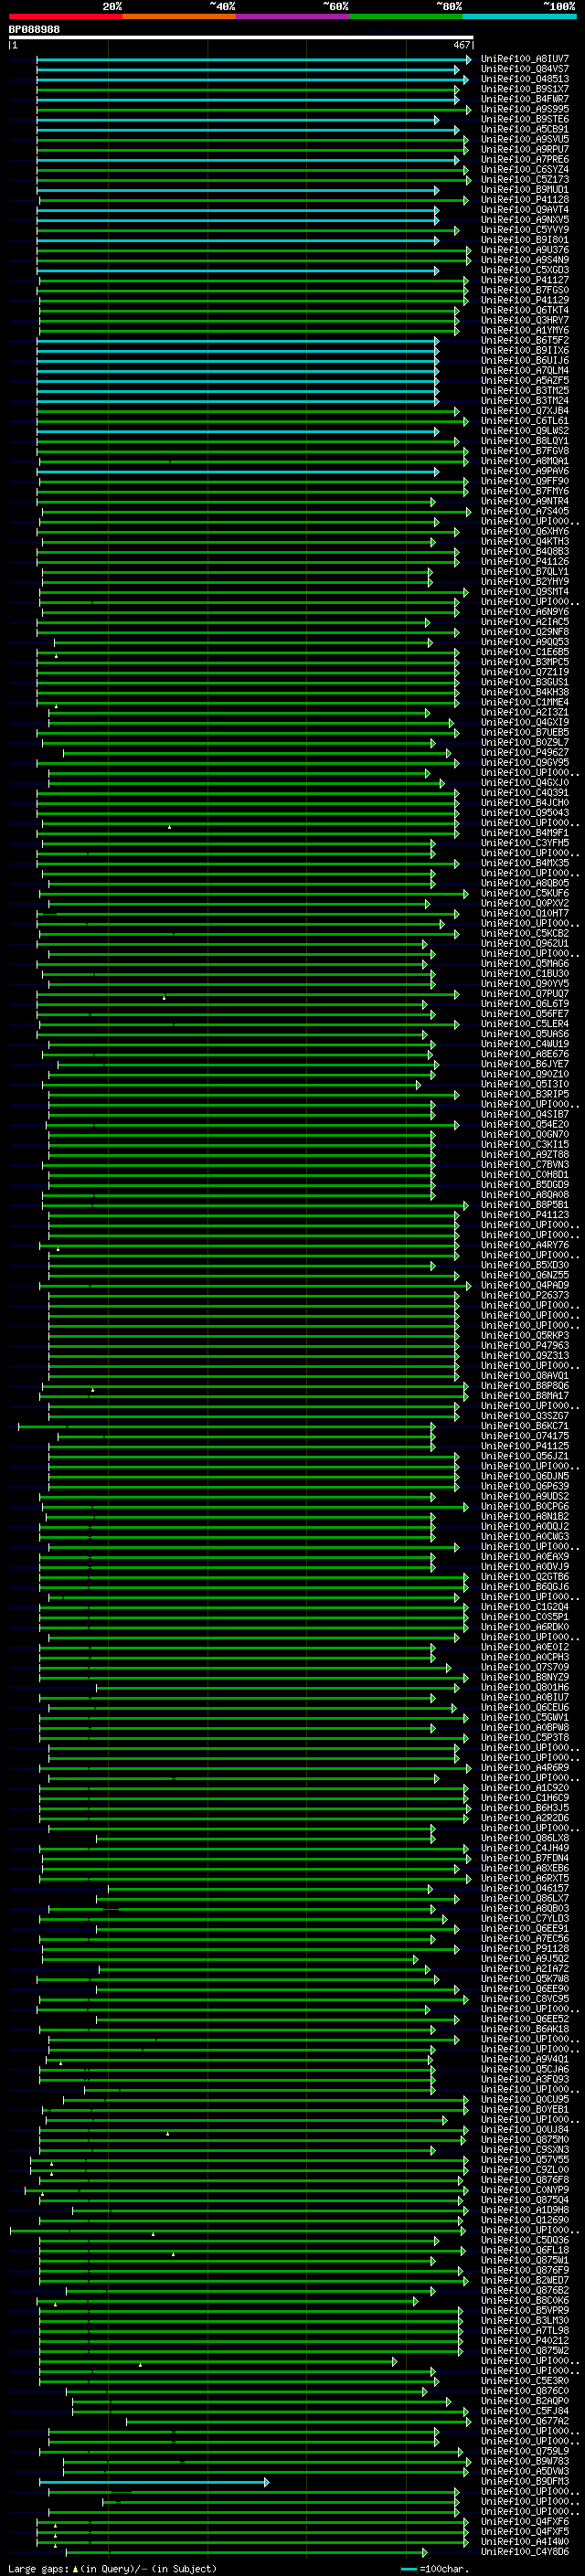Image resolution: width=585 pixels, height=2576 pixels.
Task: Select the UniRef100_Q9FF90 entry
Action: click(x=525, y=481)
